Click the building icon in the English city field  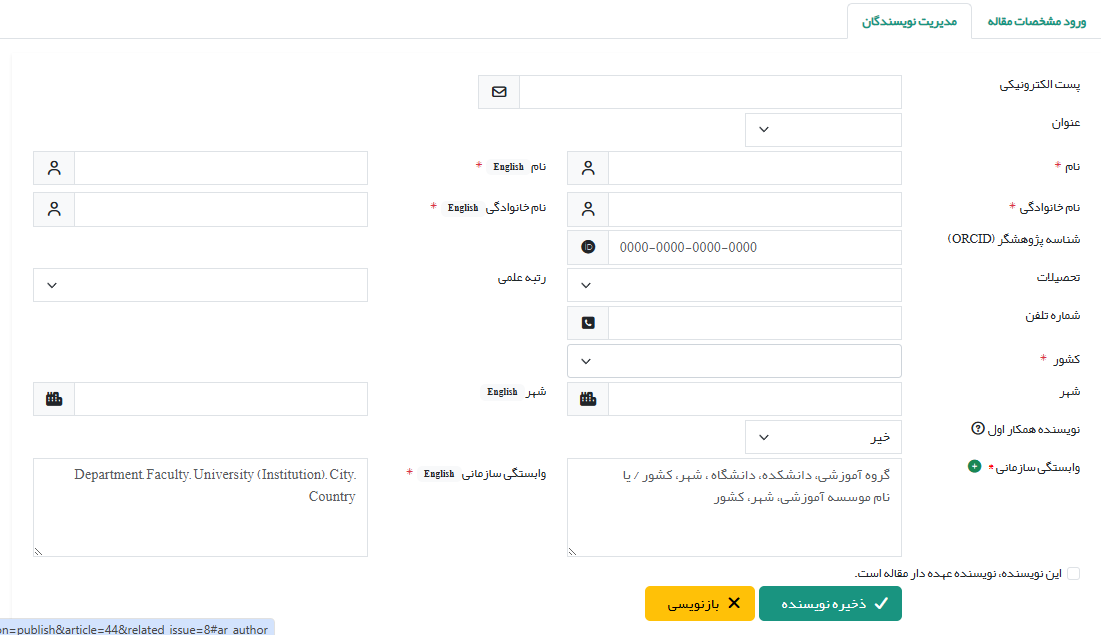(x=54, y=399)
